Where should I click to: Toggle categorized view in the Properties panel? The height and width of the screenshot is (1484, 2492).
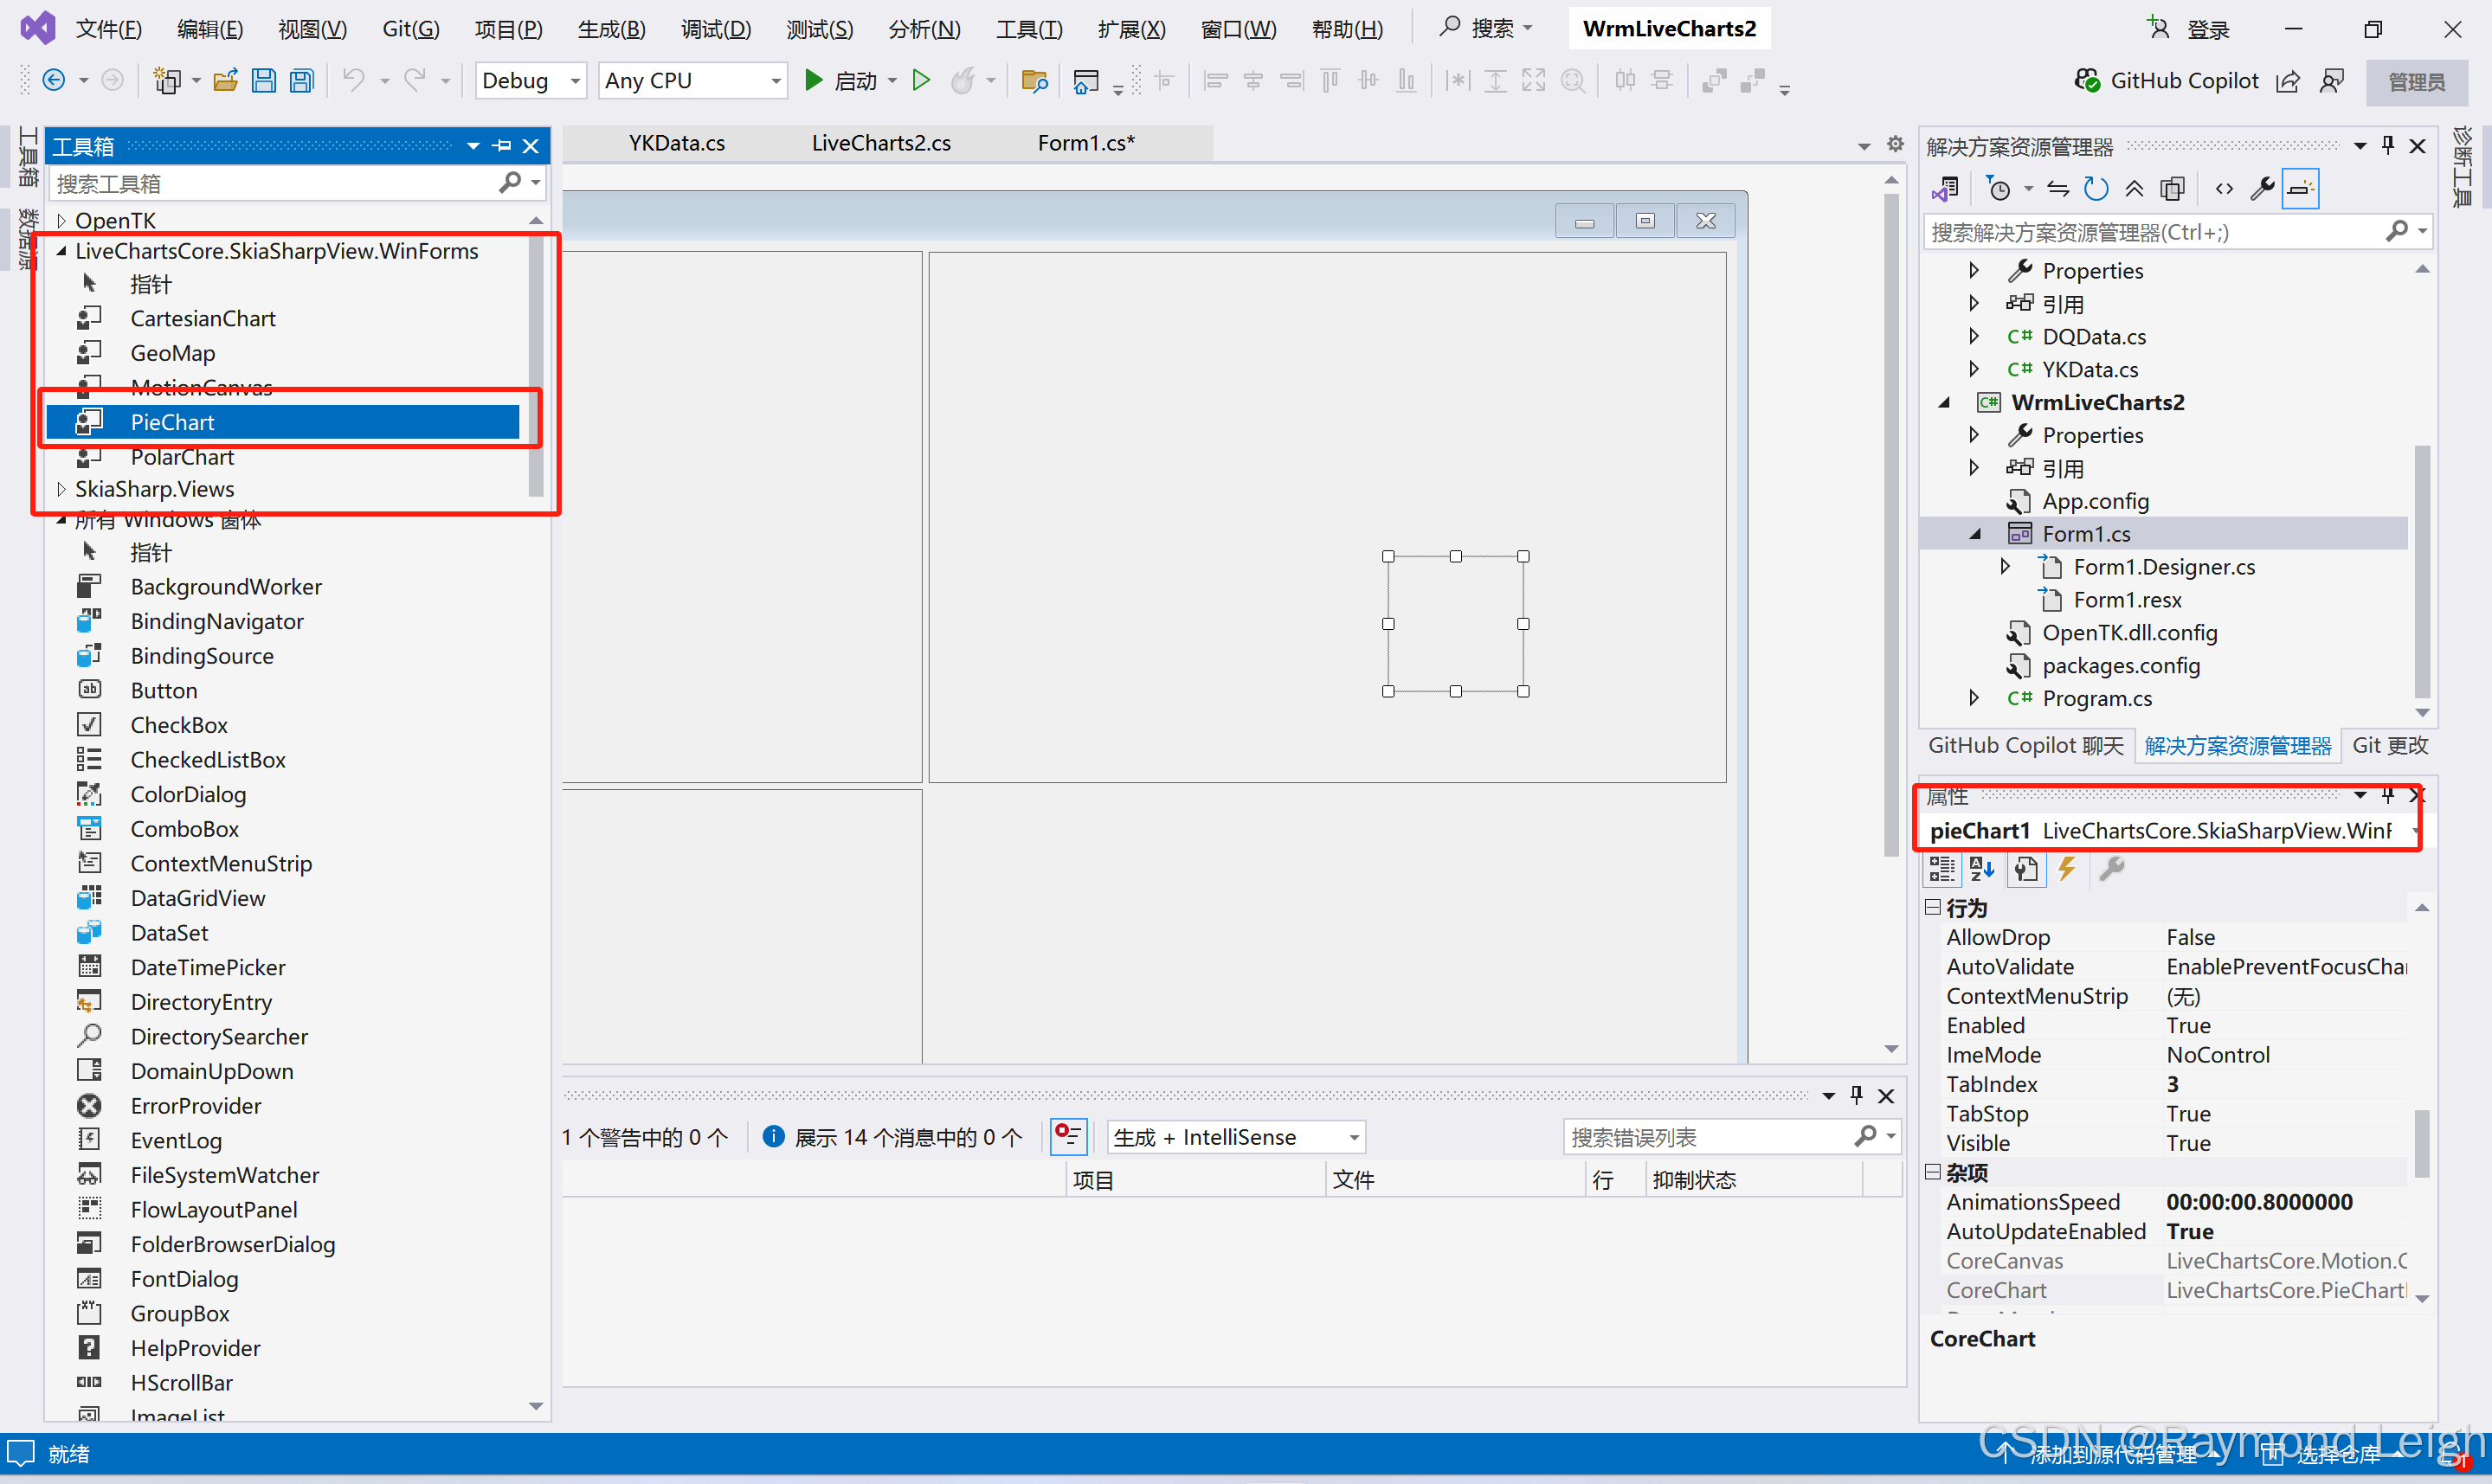coord(1942,869)
